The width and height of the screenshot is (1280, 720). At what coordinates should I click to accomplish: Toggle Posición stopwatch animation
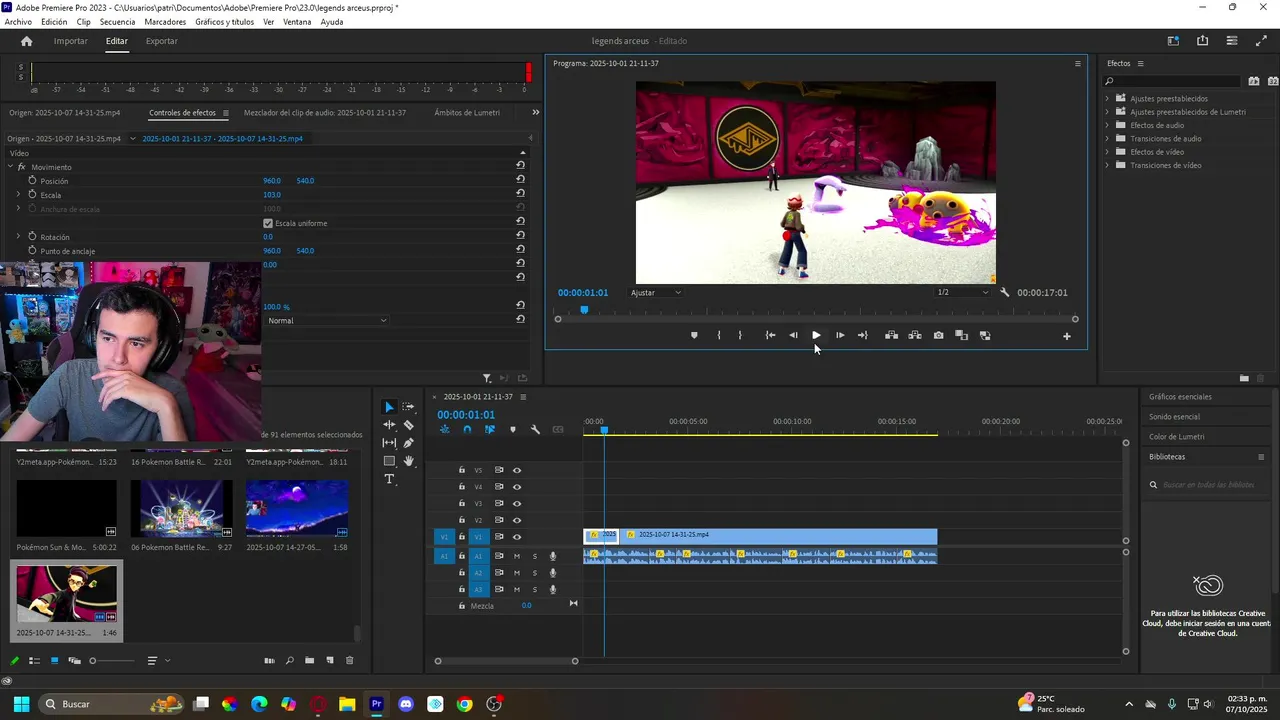pos(32,180)
